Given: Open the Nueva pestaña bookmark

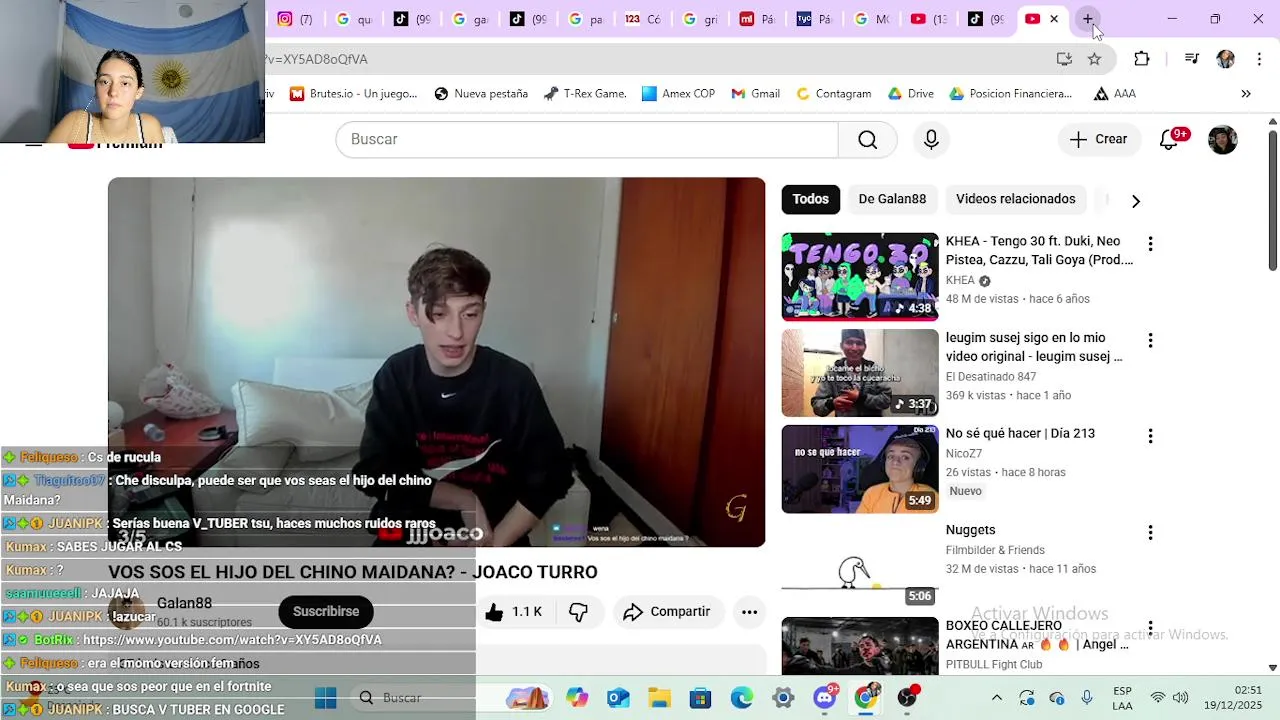Looking at the screenshot, I should pos(481,94).
